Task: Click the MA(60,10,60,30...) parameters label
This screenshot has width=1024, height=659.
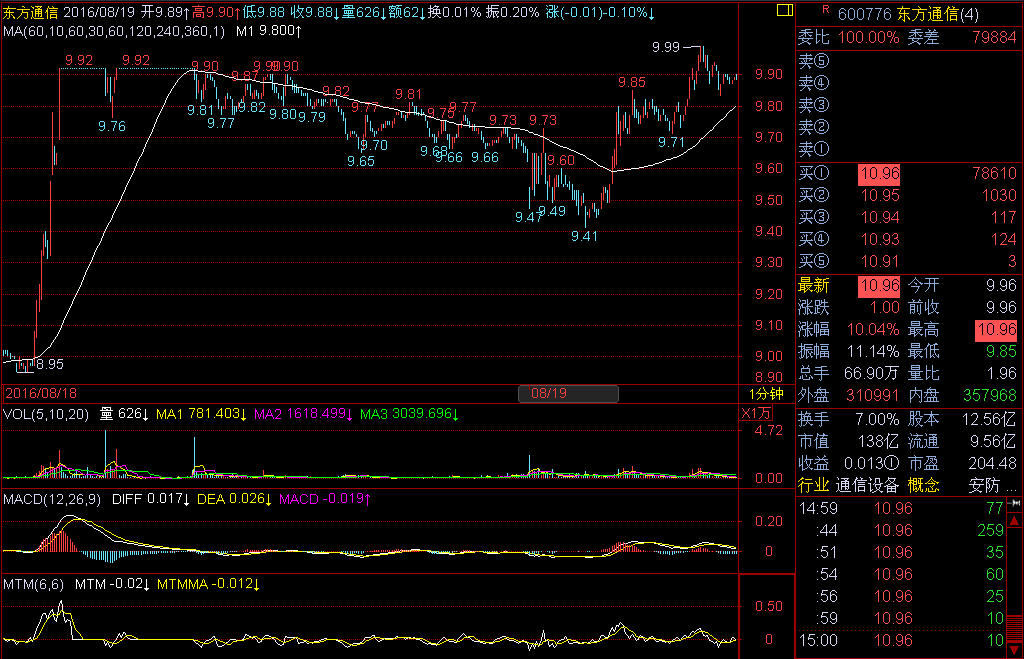Action: point(114,30)
